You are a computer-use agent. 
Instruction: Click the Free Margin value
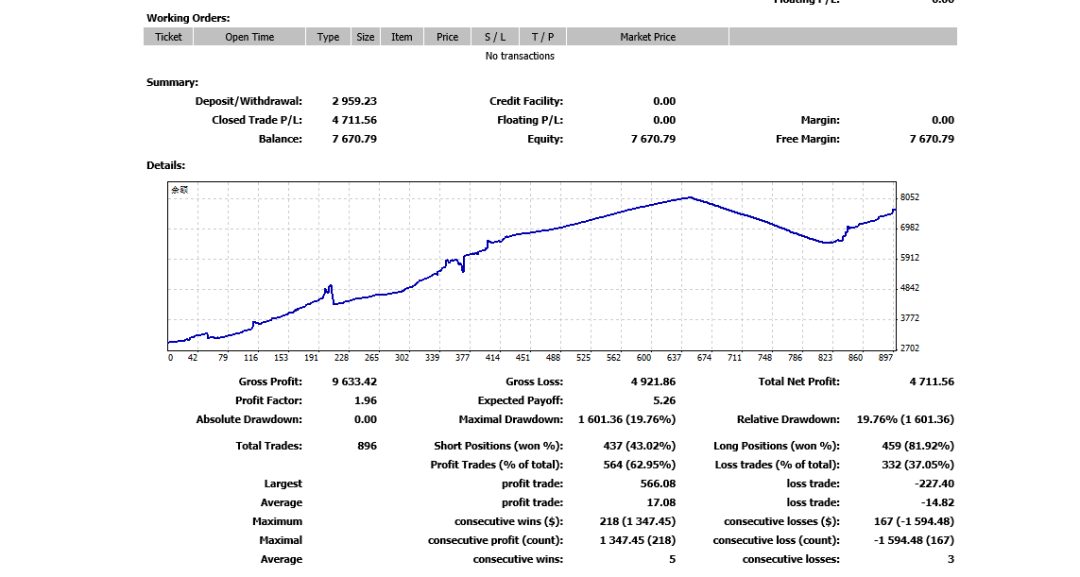coord(931,139)
